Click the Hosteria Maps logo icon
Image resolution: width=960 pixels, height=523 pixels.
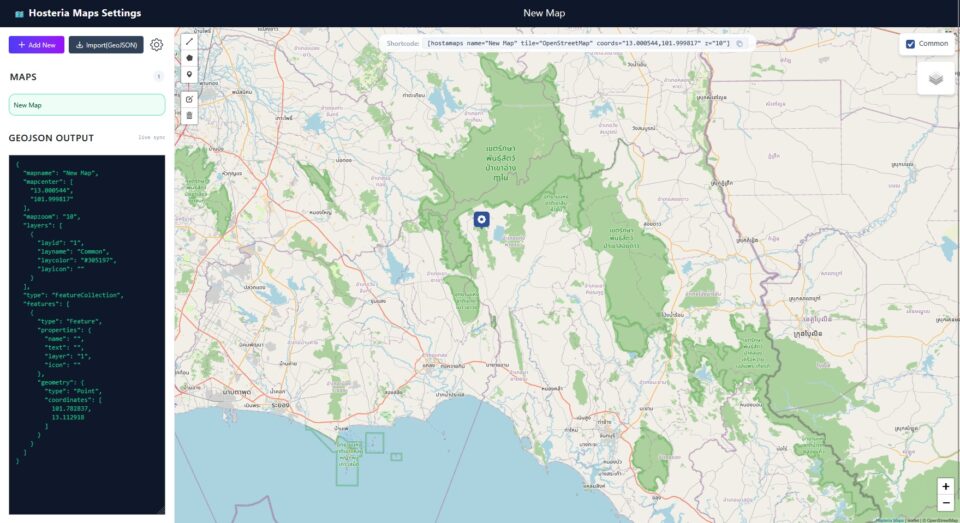click(19, 13)
